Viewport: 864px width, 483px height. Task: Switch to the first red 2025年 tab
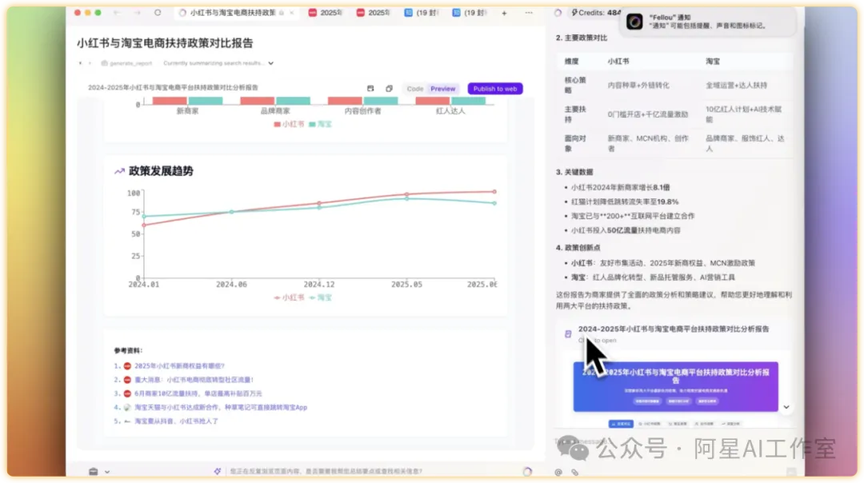coord(326,13)
